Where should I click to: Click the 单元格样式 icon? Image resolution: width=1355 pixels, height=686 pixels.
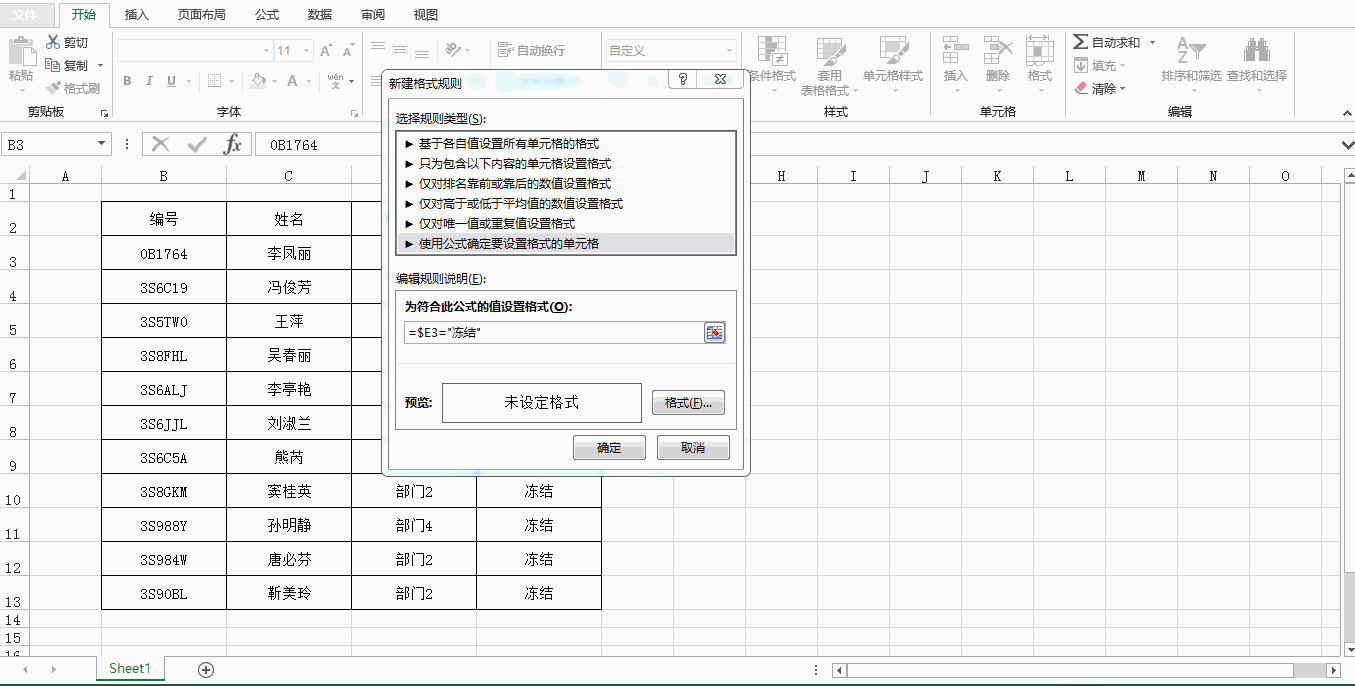893,52
